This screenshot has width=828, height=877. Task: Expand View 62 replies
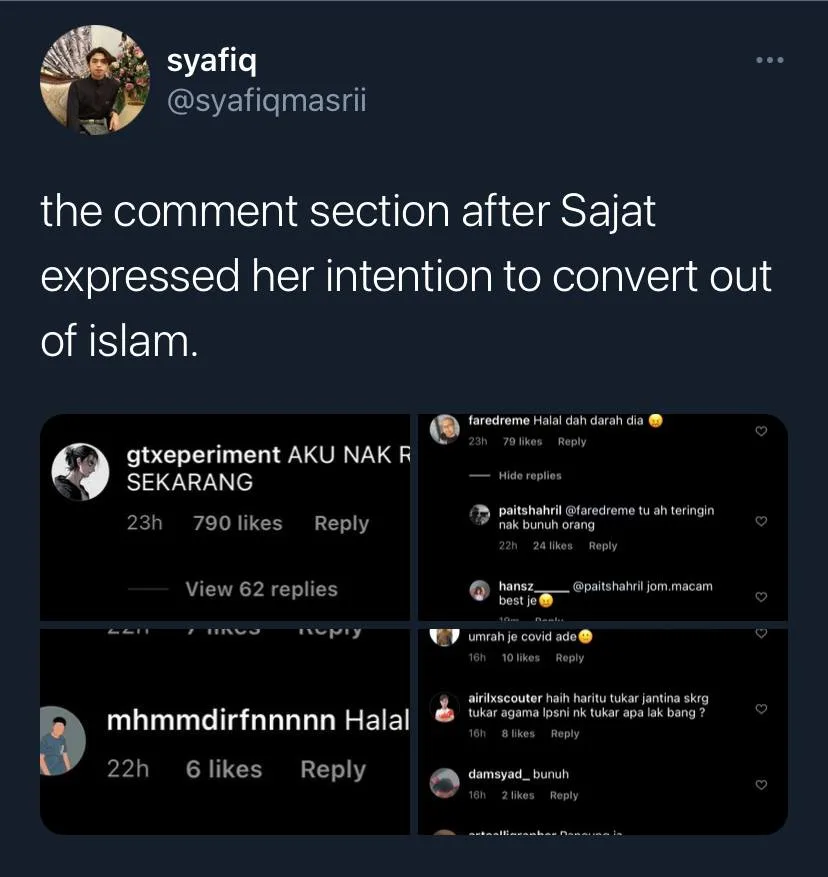(261, 589)
